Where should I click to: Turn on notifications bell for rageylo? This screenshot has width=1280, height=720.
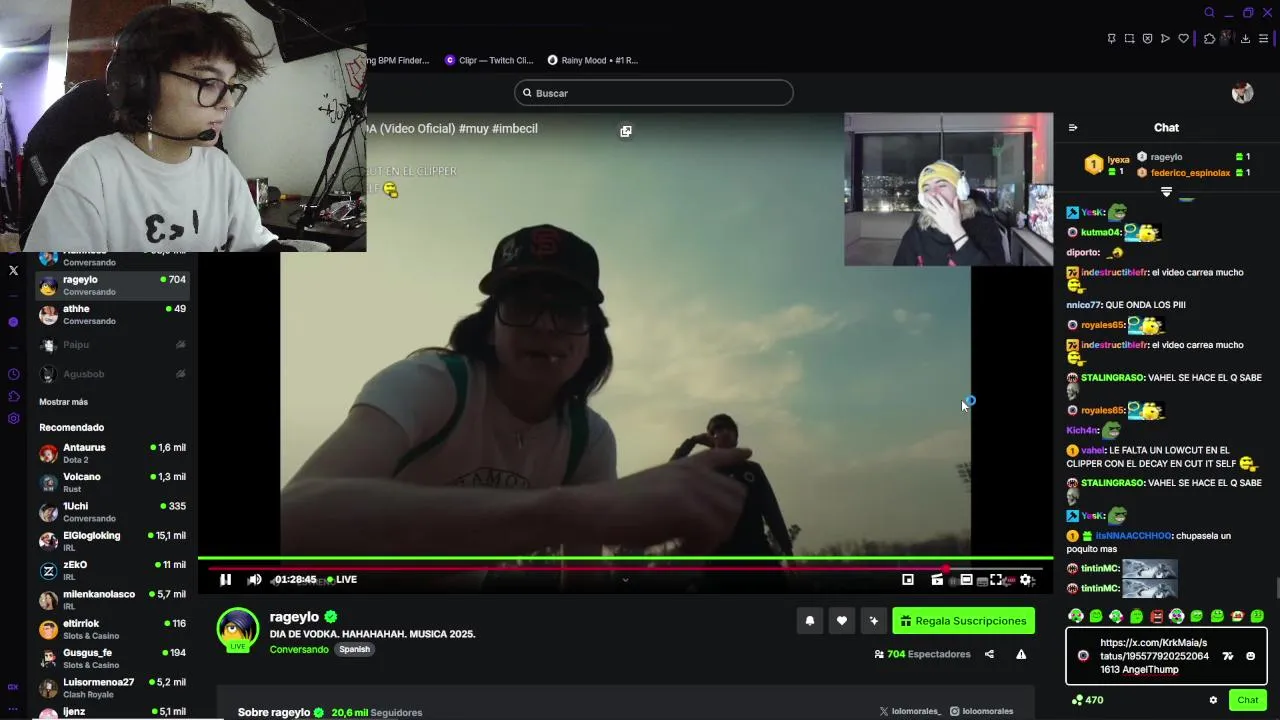point(810,621)
